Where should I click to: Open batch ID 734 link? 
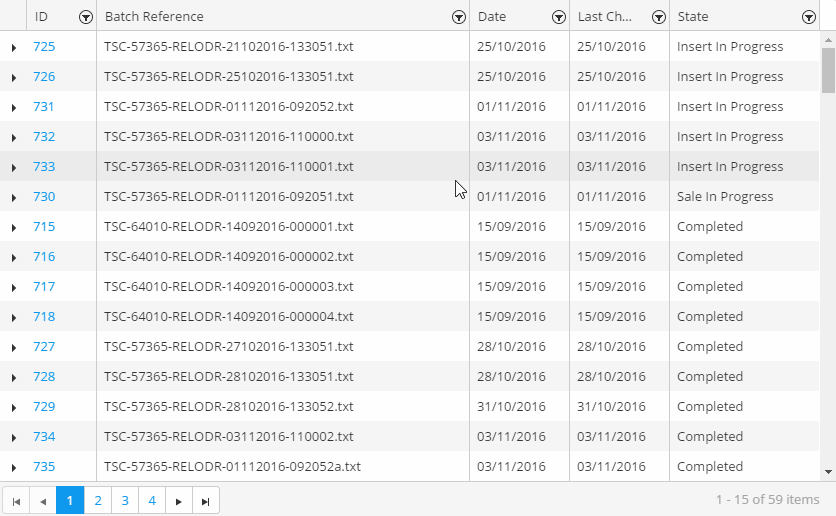point(44,437)
